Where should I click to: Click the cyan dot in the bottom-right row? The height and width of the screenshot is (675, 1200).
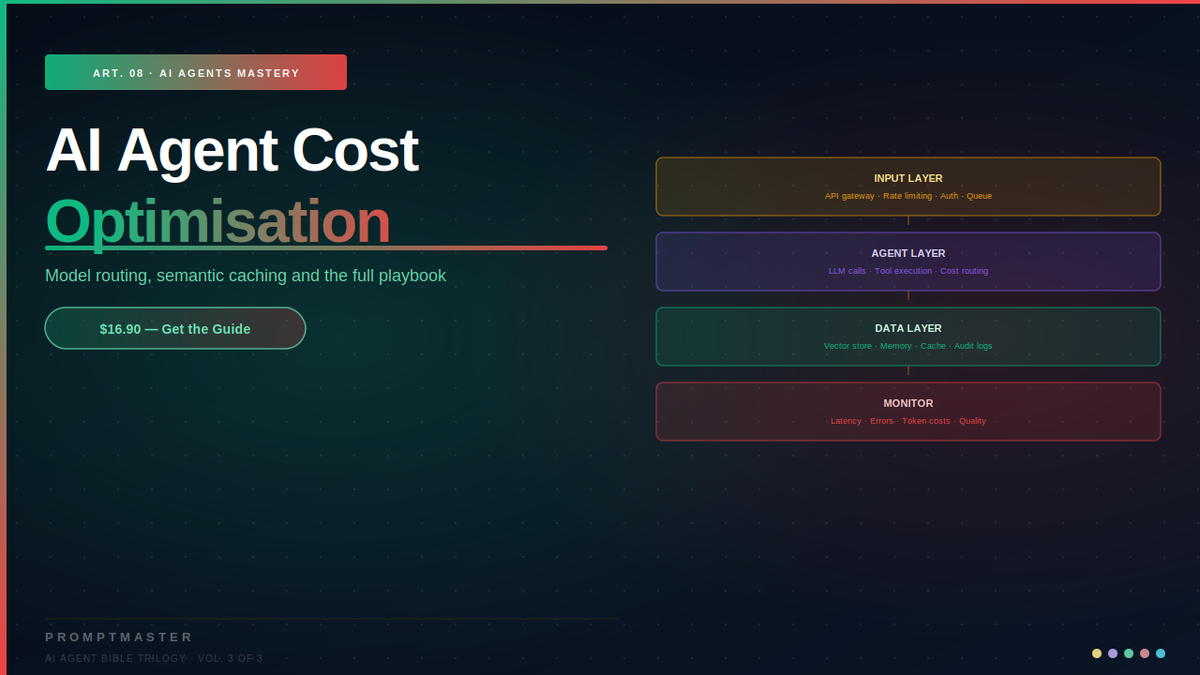1161,653
